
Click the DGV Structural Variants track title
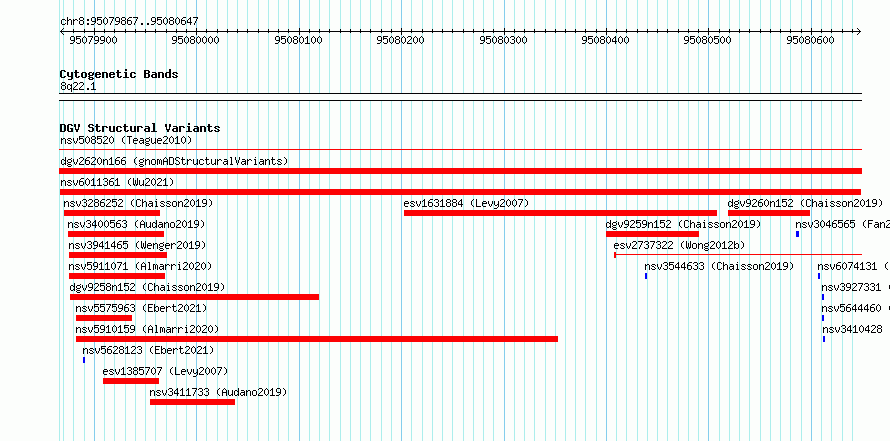pos(140,128)
